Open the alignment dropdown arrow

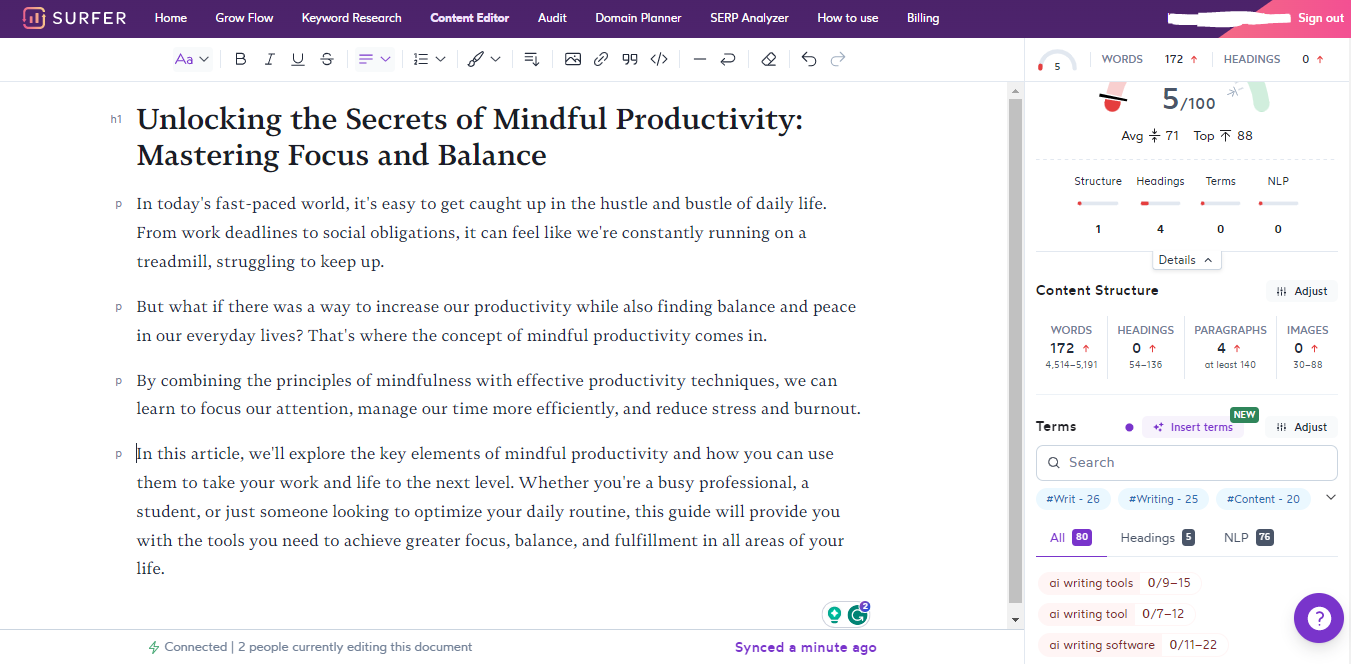click(385, 59)
